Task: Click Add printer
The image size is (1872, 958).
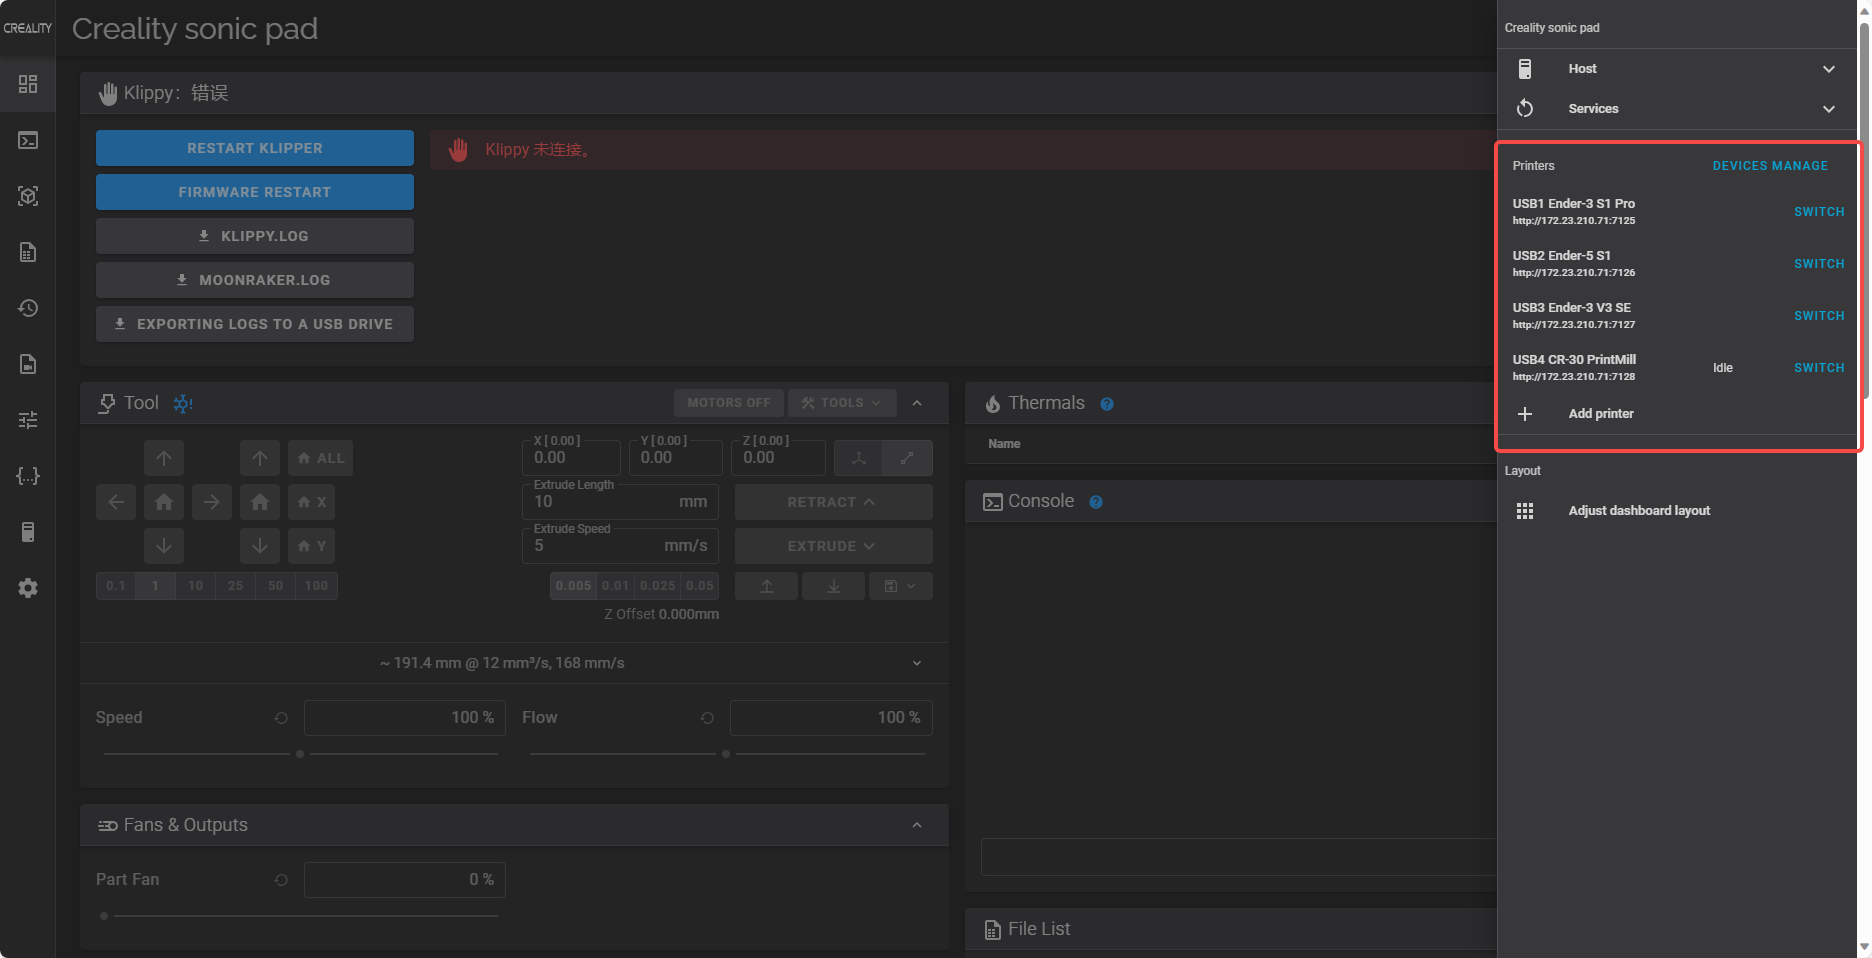Action: point(1677,414)
